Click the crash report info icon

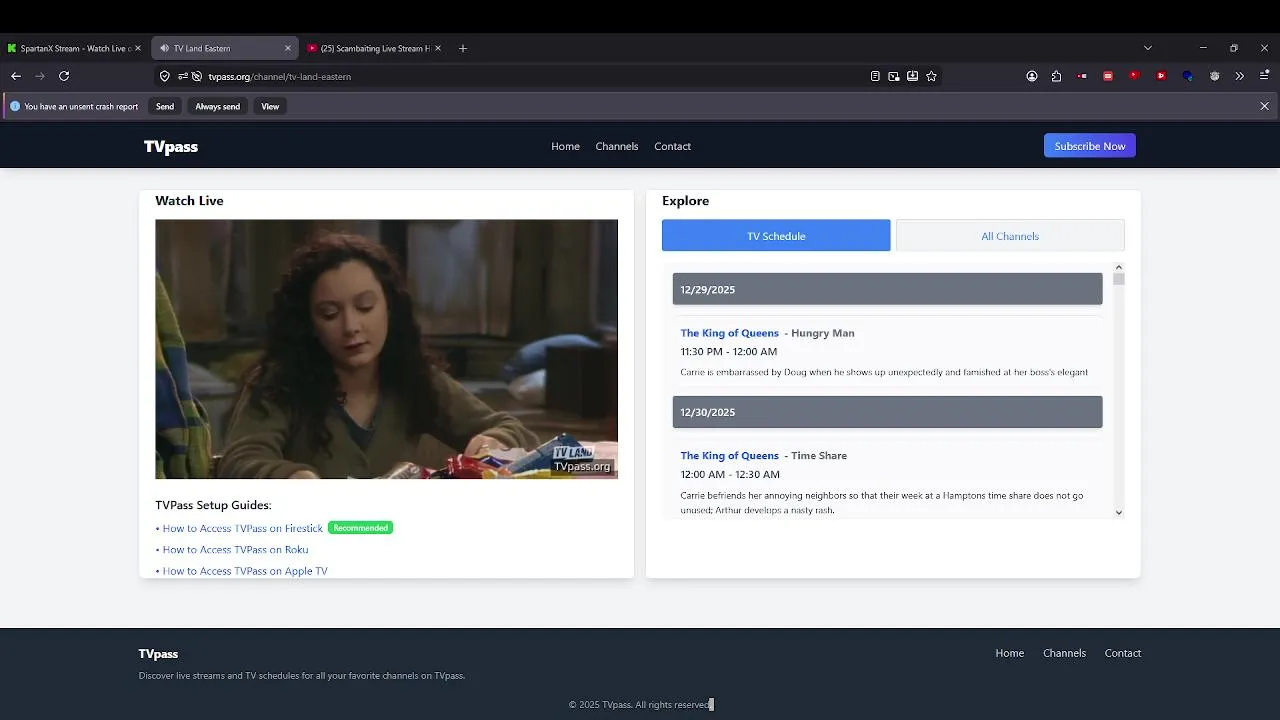tap(15, 106)
